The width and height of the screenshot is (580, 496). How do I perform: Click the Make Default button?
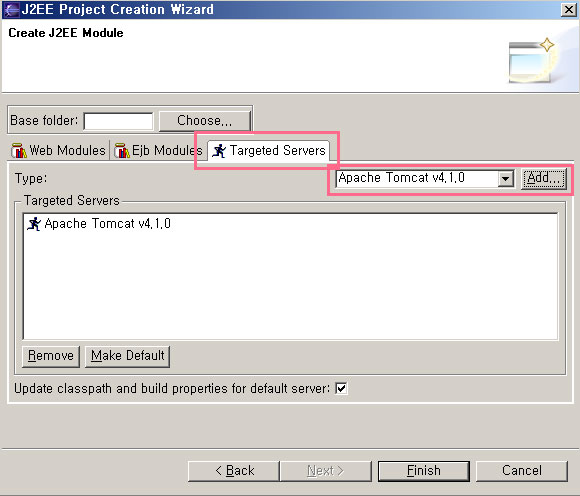(x=128, y=356)
